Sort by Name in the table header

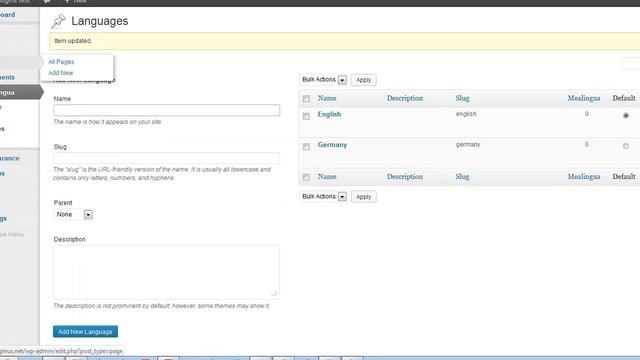(x=327, y=98)
